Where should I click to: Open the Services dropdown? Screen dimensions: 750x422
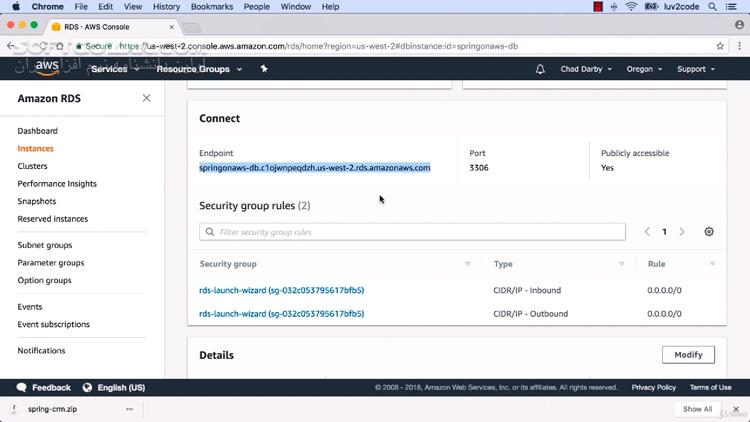(115, 69)
